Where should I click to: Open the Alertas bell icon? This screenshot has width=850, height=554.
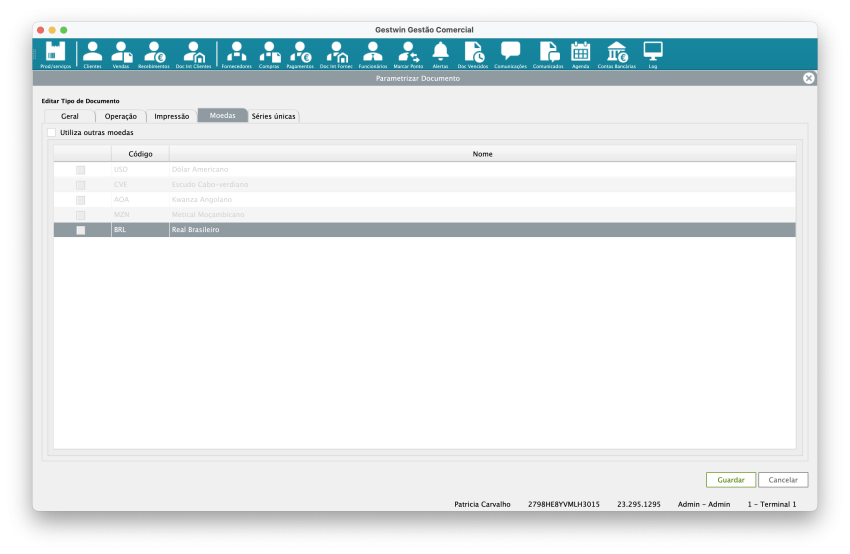coord(440,53)
